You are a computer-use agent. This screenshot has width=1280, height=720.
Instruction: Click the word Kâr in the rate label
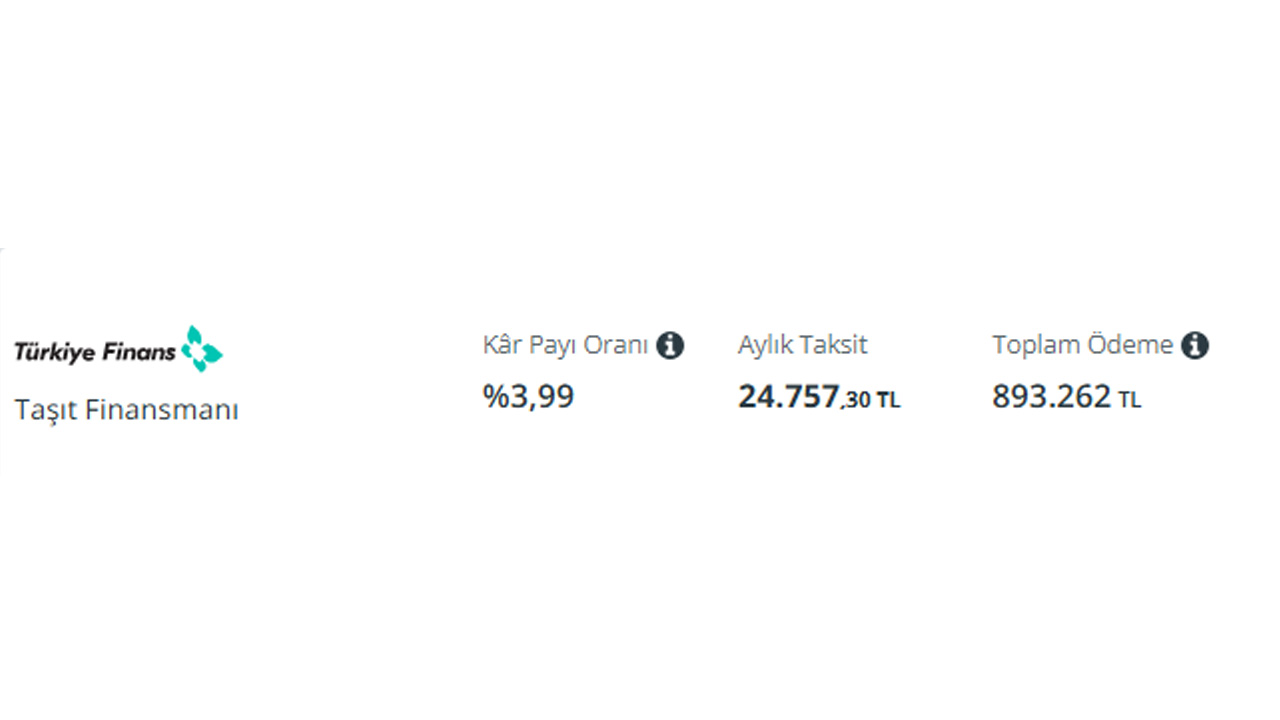[503, 346]
